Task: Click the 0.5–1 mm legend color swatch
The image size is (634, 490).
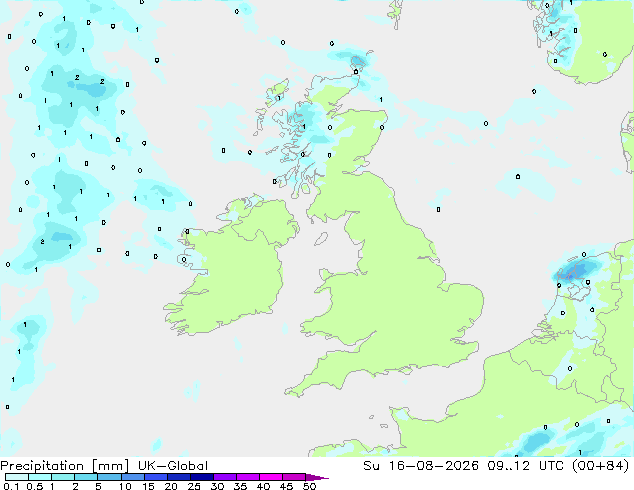Action: [x=40, y=477]
